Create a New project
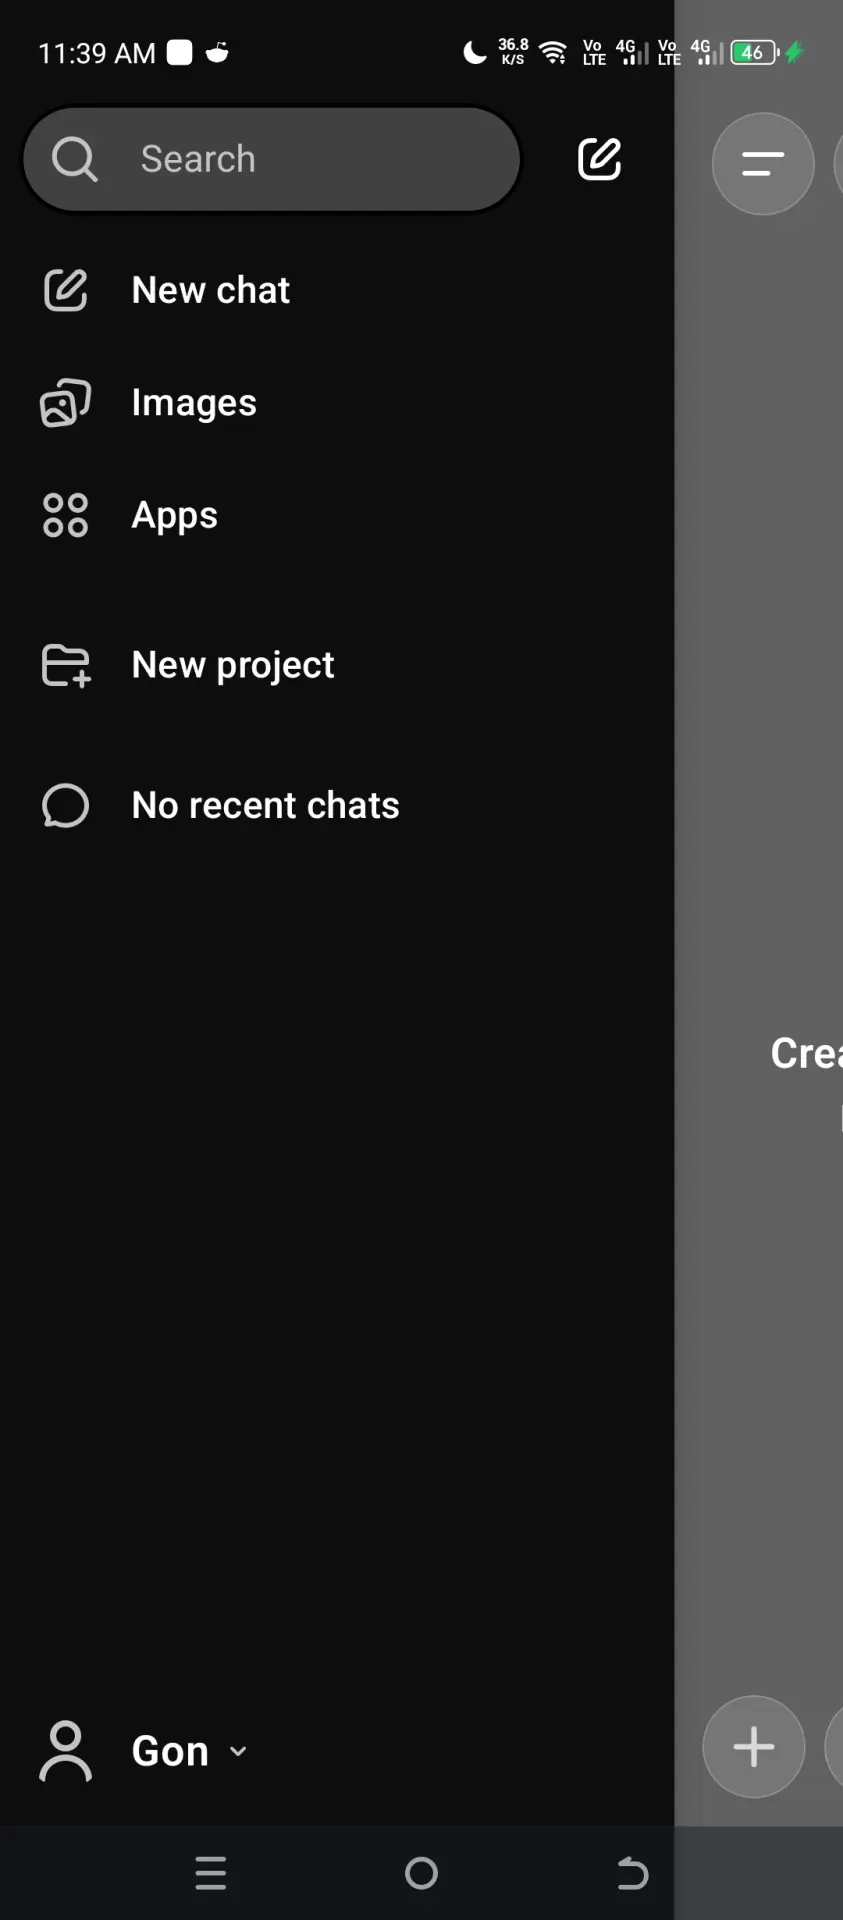This screenshot has height=1920, width=843. [x=233, y=665]
